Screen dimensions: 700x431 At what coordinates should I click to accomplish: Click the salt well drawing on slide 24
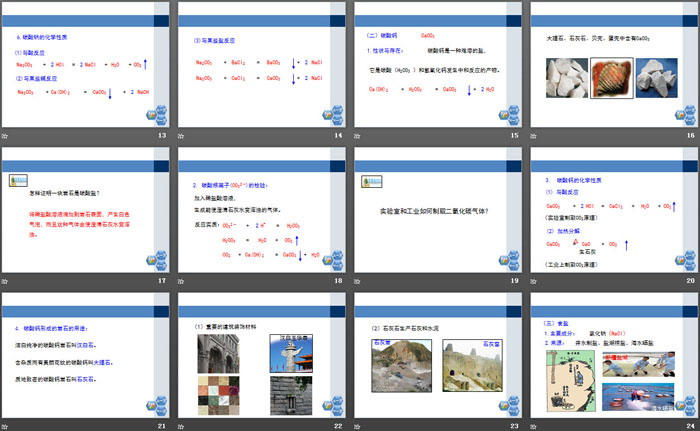tap(571, 381)
